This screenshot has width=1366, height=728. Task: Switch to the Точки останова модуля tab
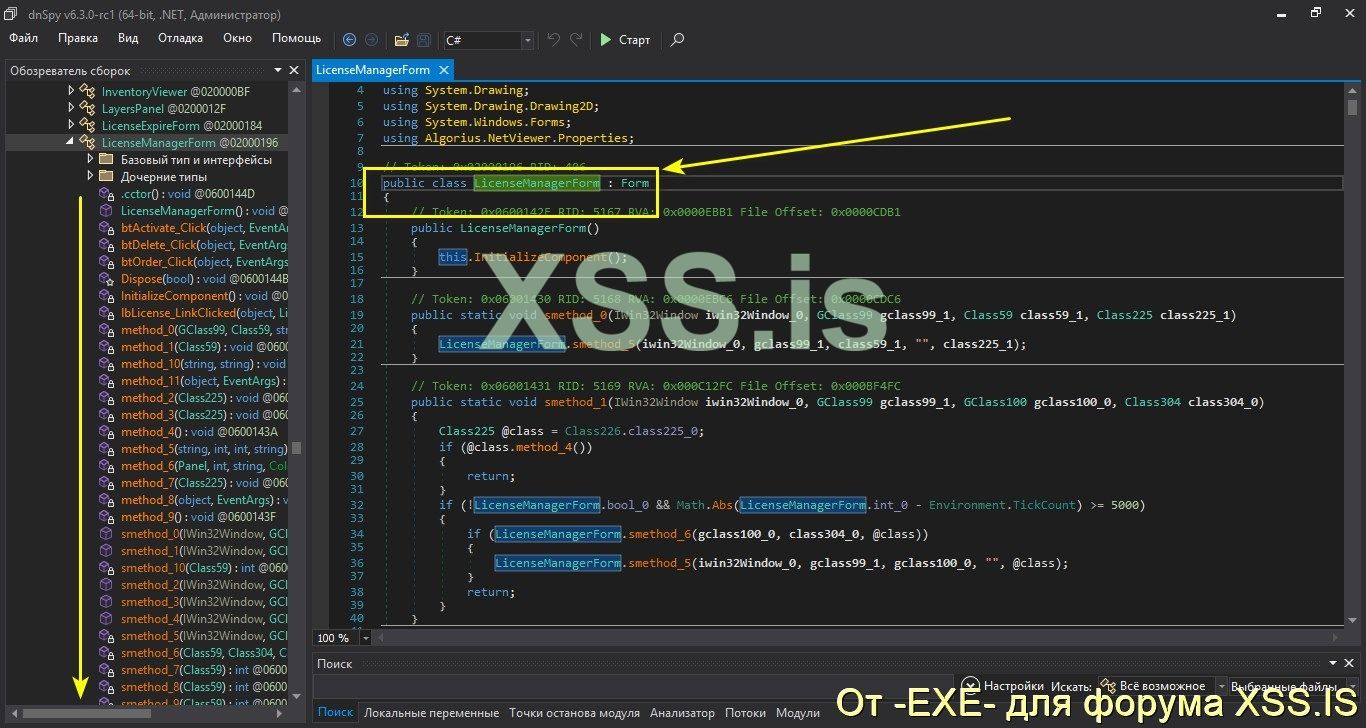click(x=574, y=713)
